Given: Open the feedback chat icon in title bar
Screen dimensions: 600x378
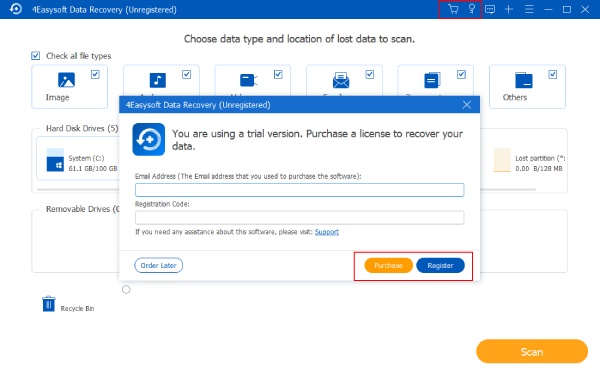Looking at the screenshot, I should click(490, 9).
